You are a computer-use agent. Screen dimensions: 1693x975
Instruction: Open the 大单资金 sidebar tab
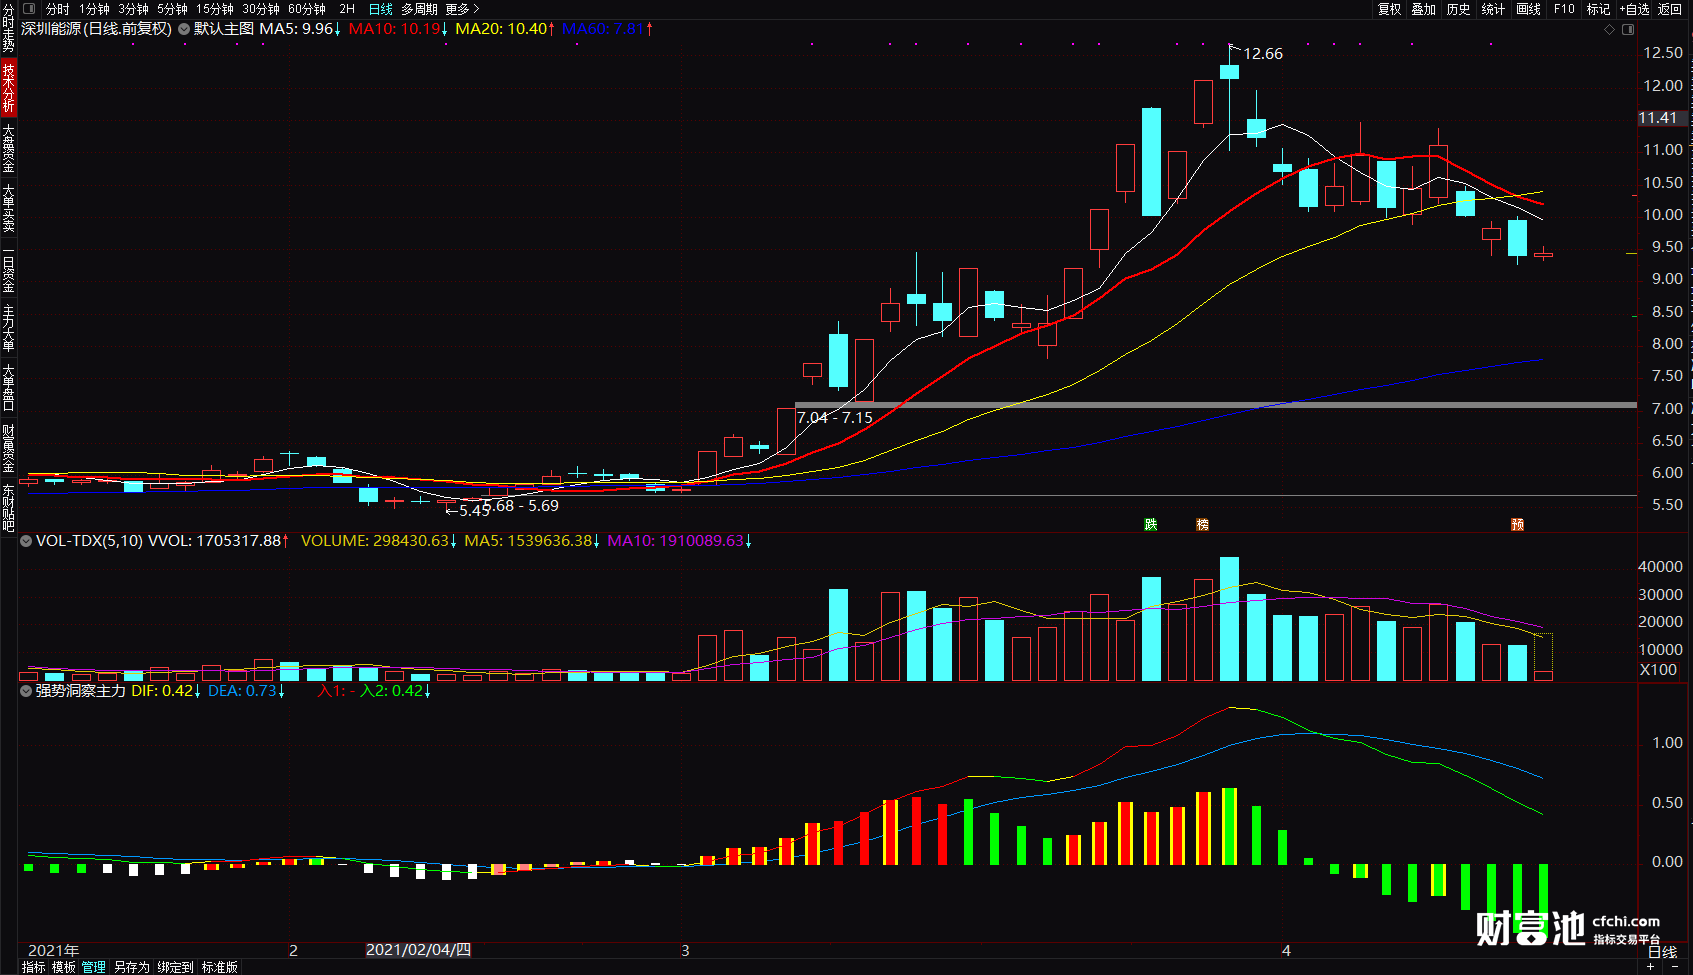pos(8,148)
